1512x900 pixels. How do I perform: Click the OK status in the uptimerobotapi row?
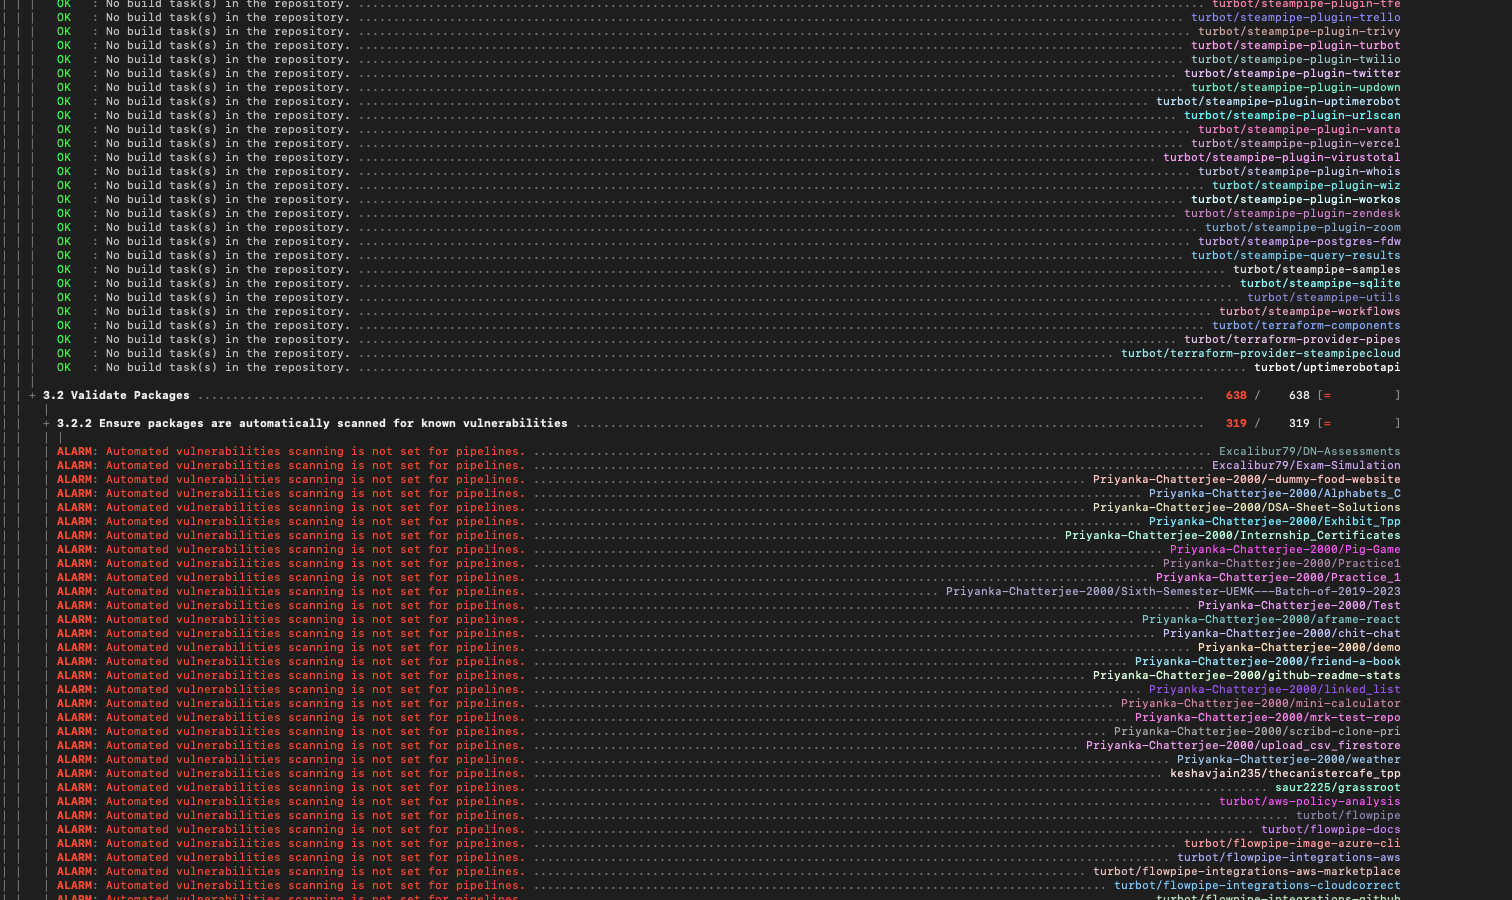click(64, 368)
